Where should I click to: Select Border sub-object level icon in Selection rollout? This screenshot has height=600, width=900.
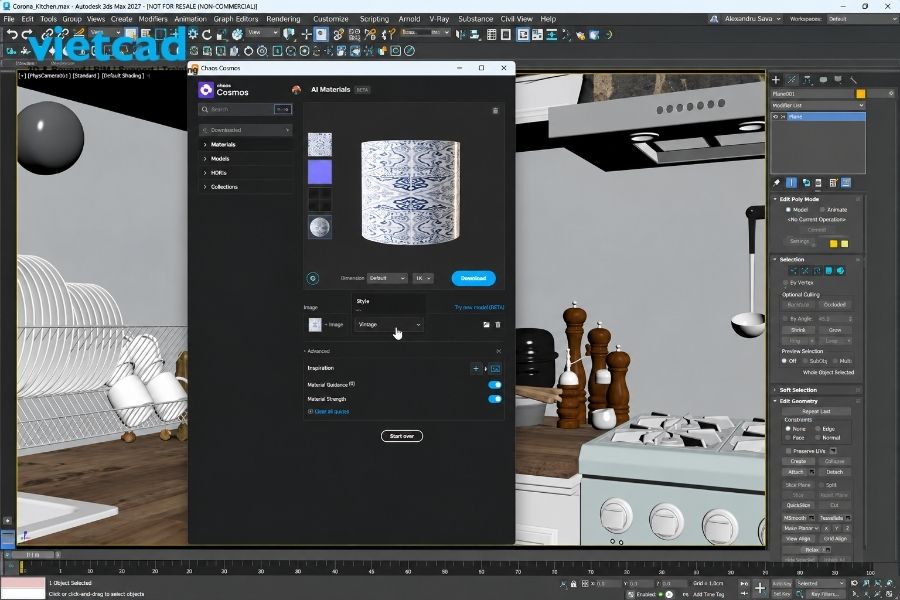tap(817, 270)
